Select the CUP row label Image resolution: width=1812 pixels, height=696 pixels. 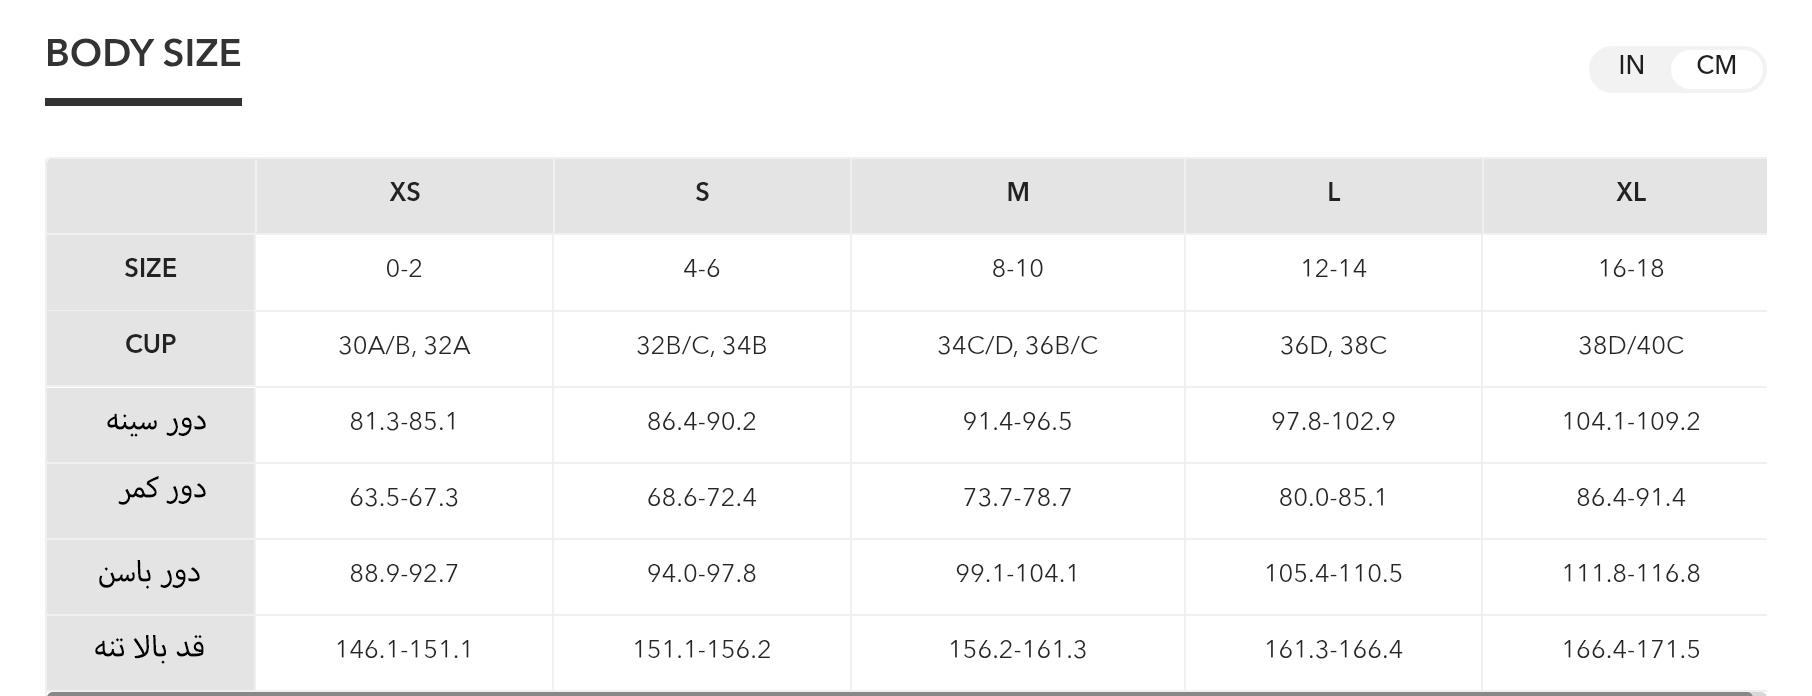coord(150,345)
